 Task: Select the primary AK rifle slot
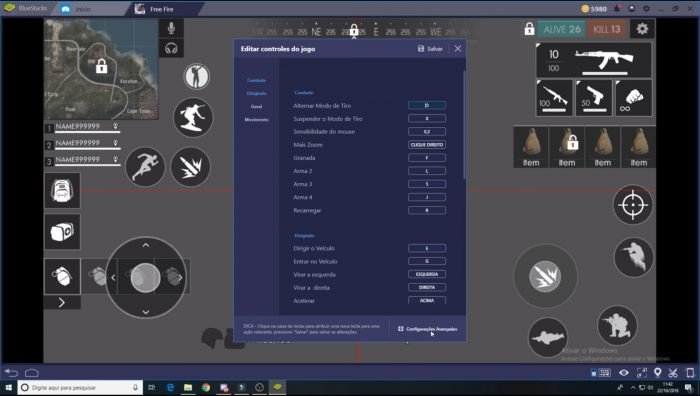594,60
